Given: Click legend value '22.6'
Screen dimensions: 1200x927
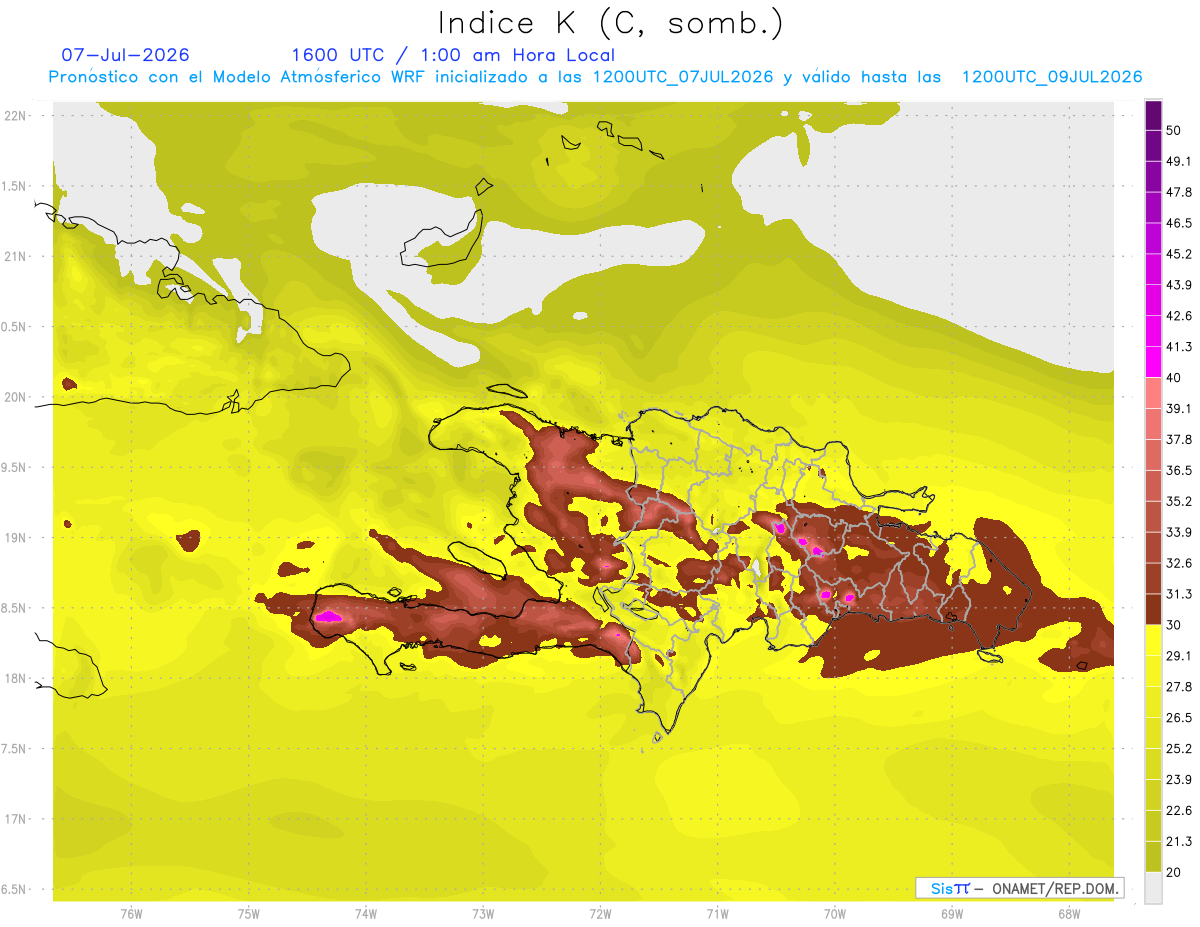Looking at the screenshot, I should [1179, 810].
